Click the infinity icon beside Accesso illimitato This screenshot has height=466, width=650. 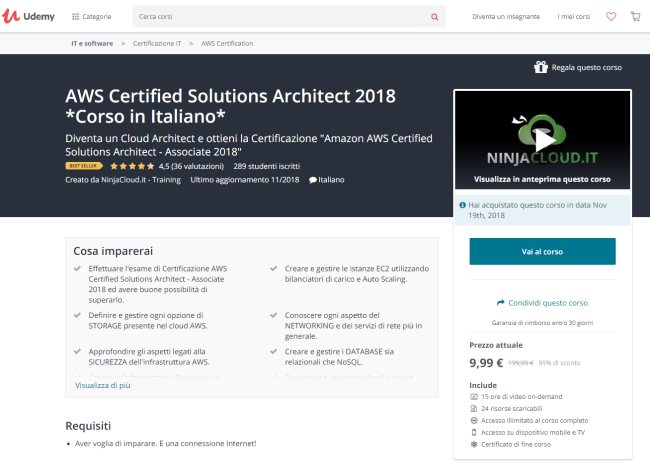(474, 420)
